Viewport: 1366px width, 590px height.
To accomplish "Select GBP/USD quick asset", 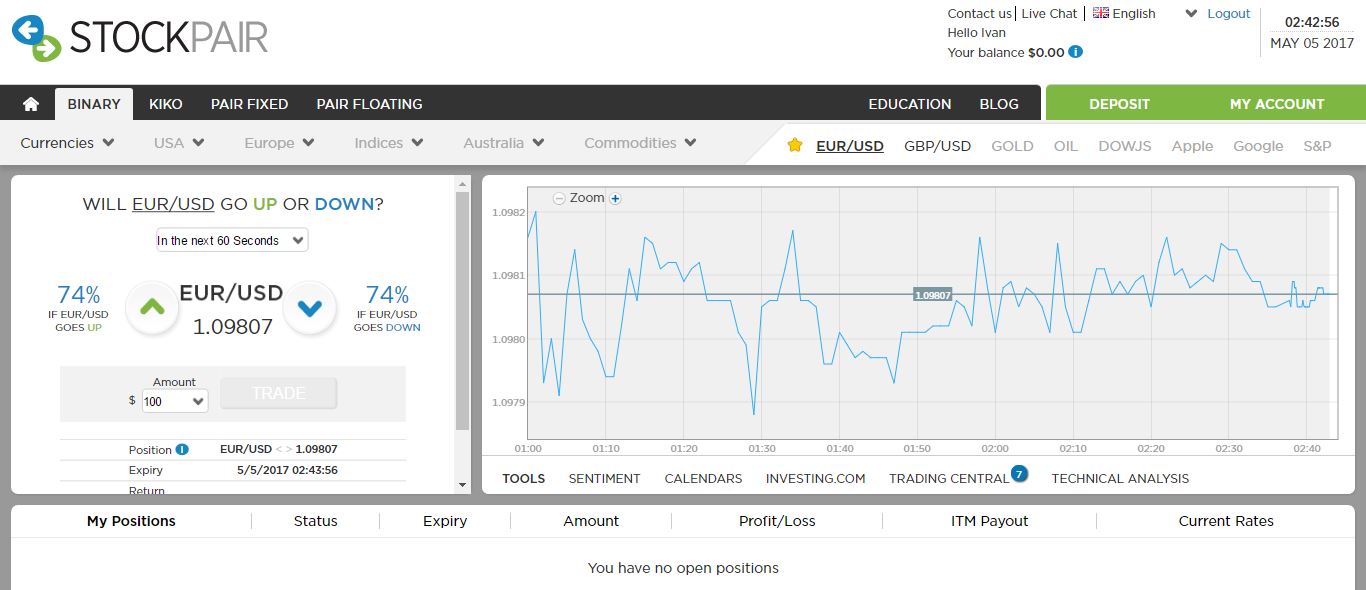I will 937,146.
